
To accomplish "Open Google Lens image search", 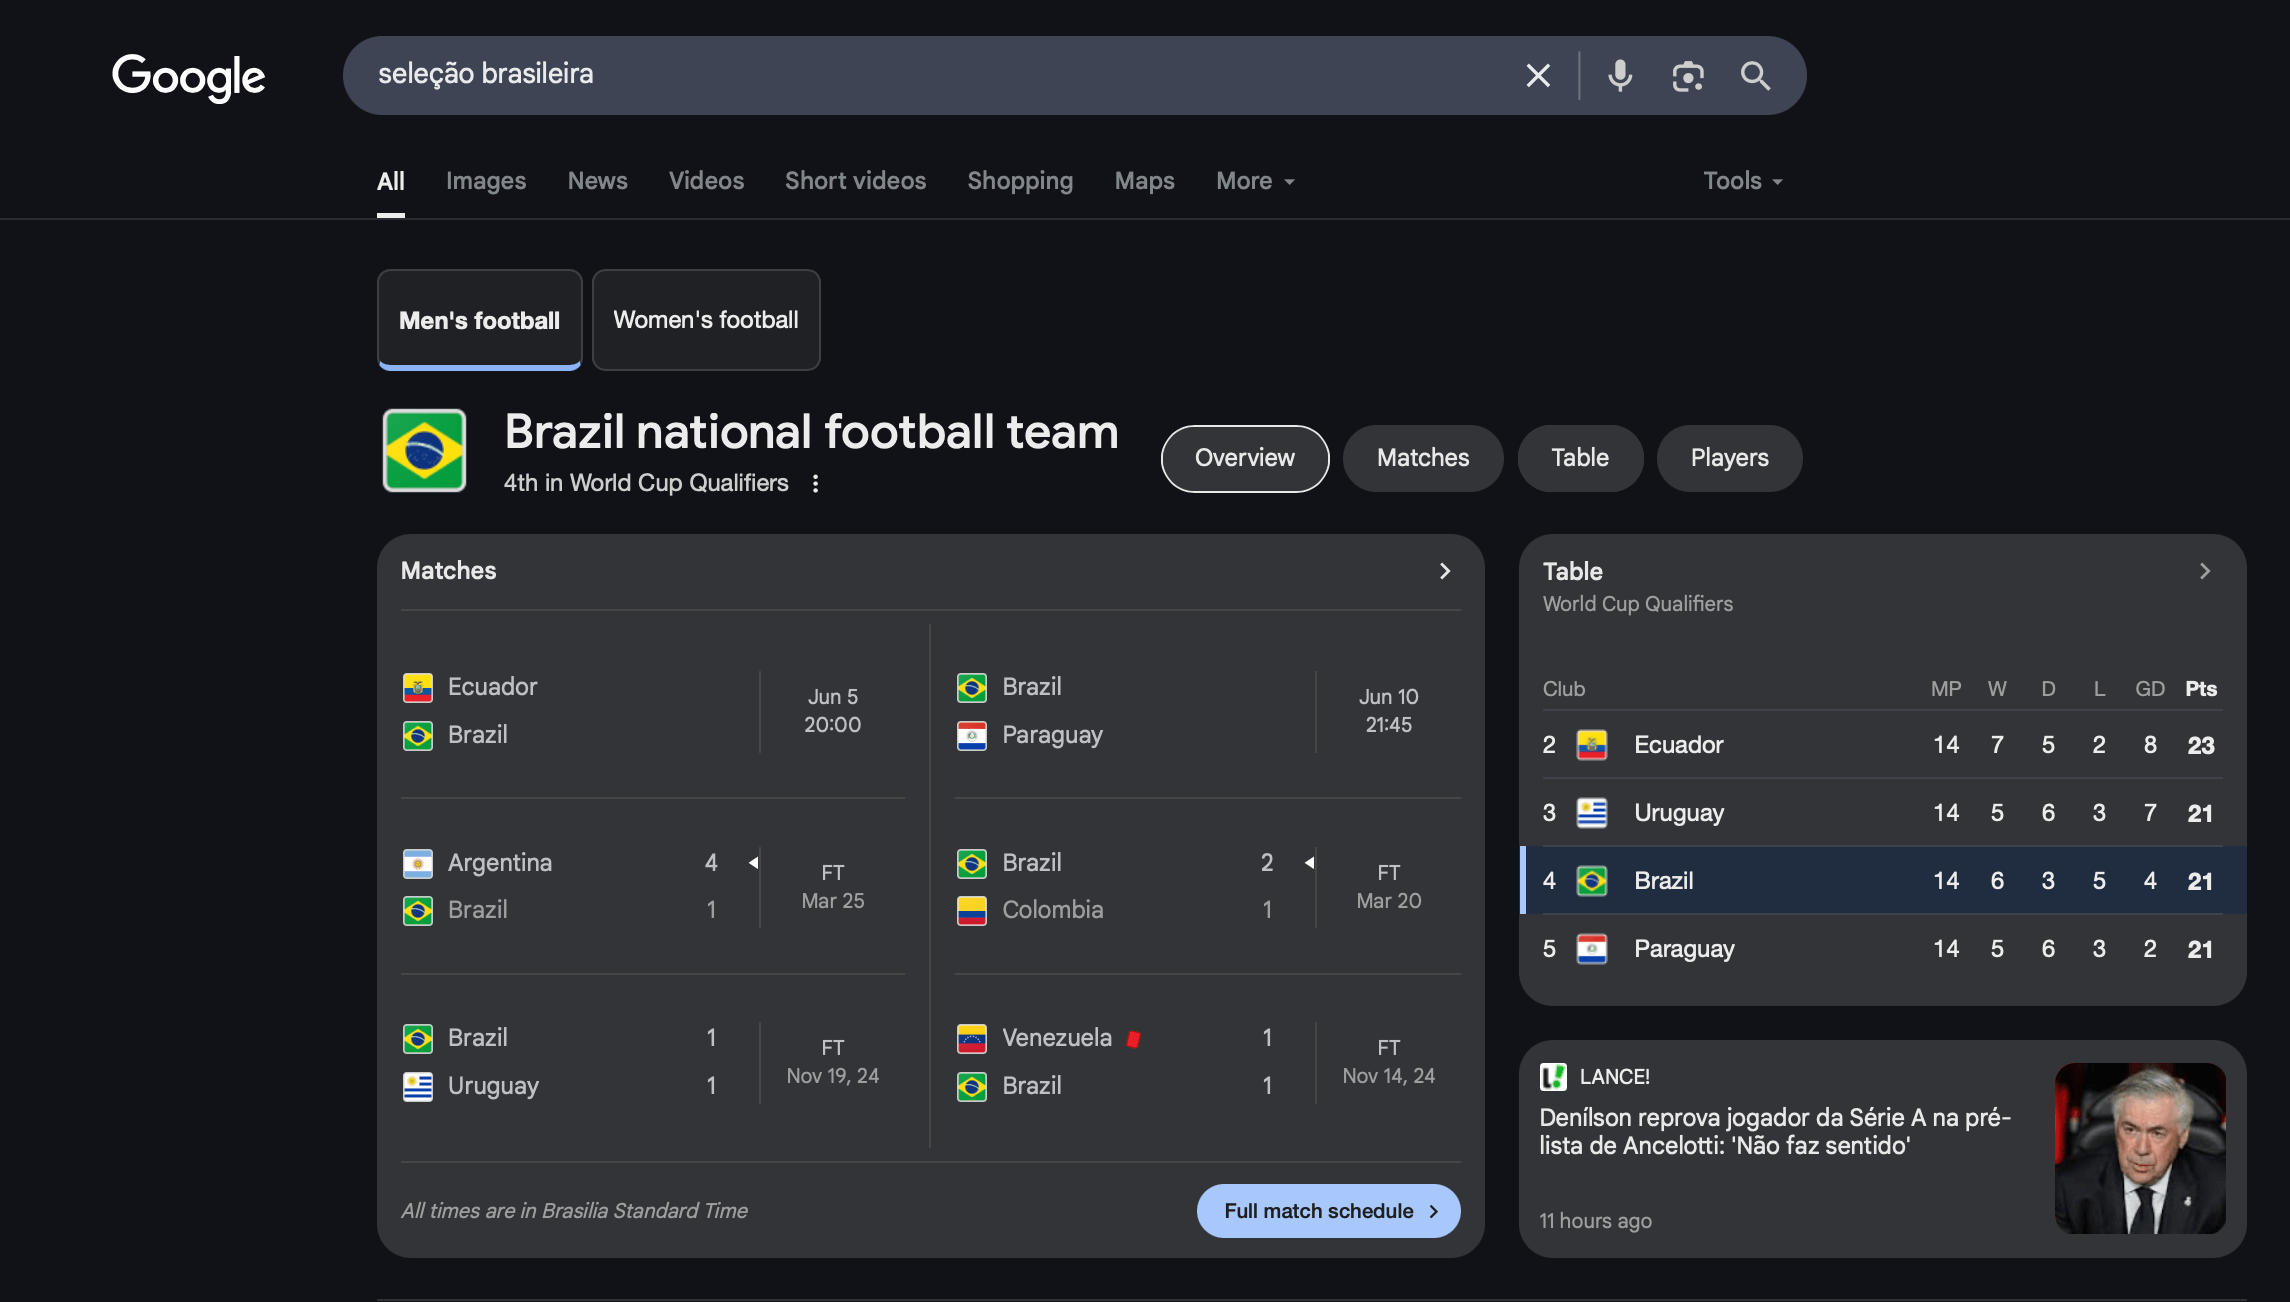I will coord(1688,76).
